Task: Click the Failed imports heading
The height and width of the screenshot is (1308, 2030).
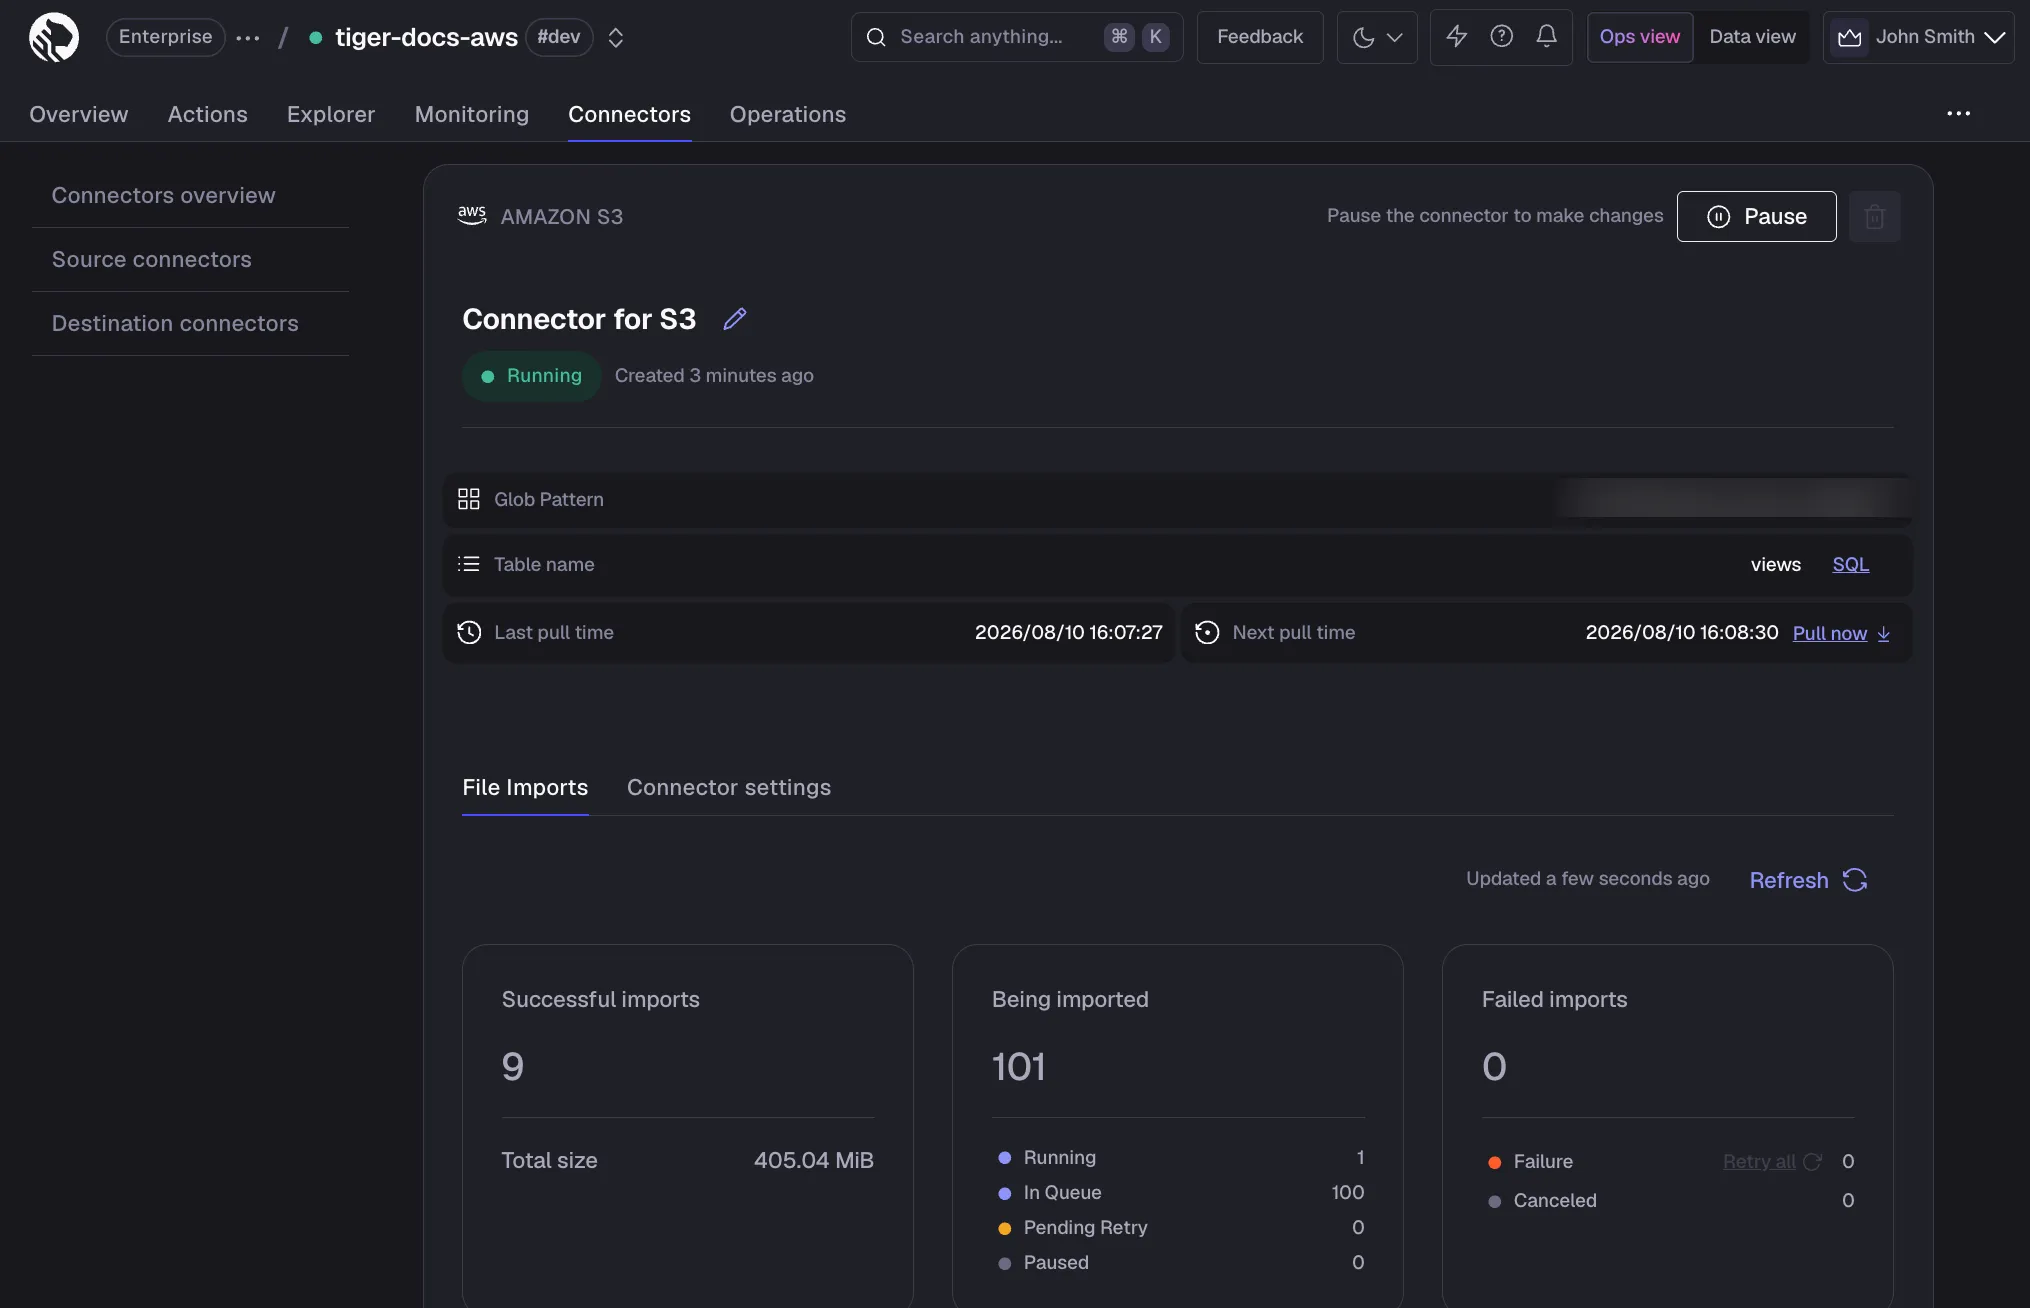Action: pyautogui.click(x=1554, y=1000)
